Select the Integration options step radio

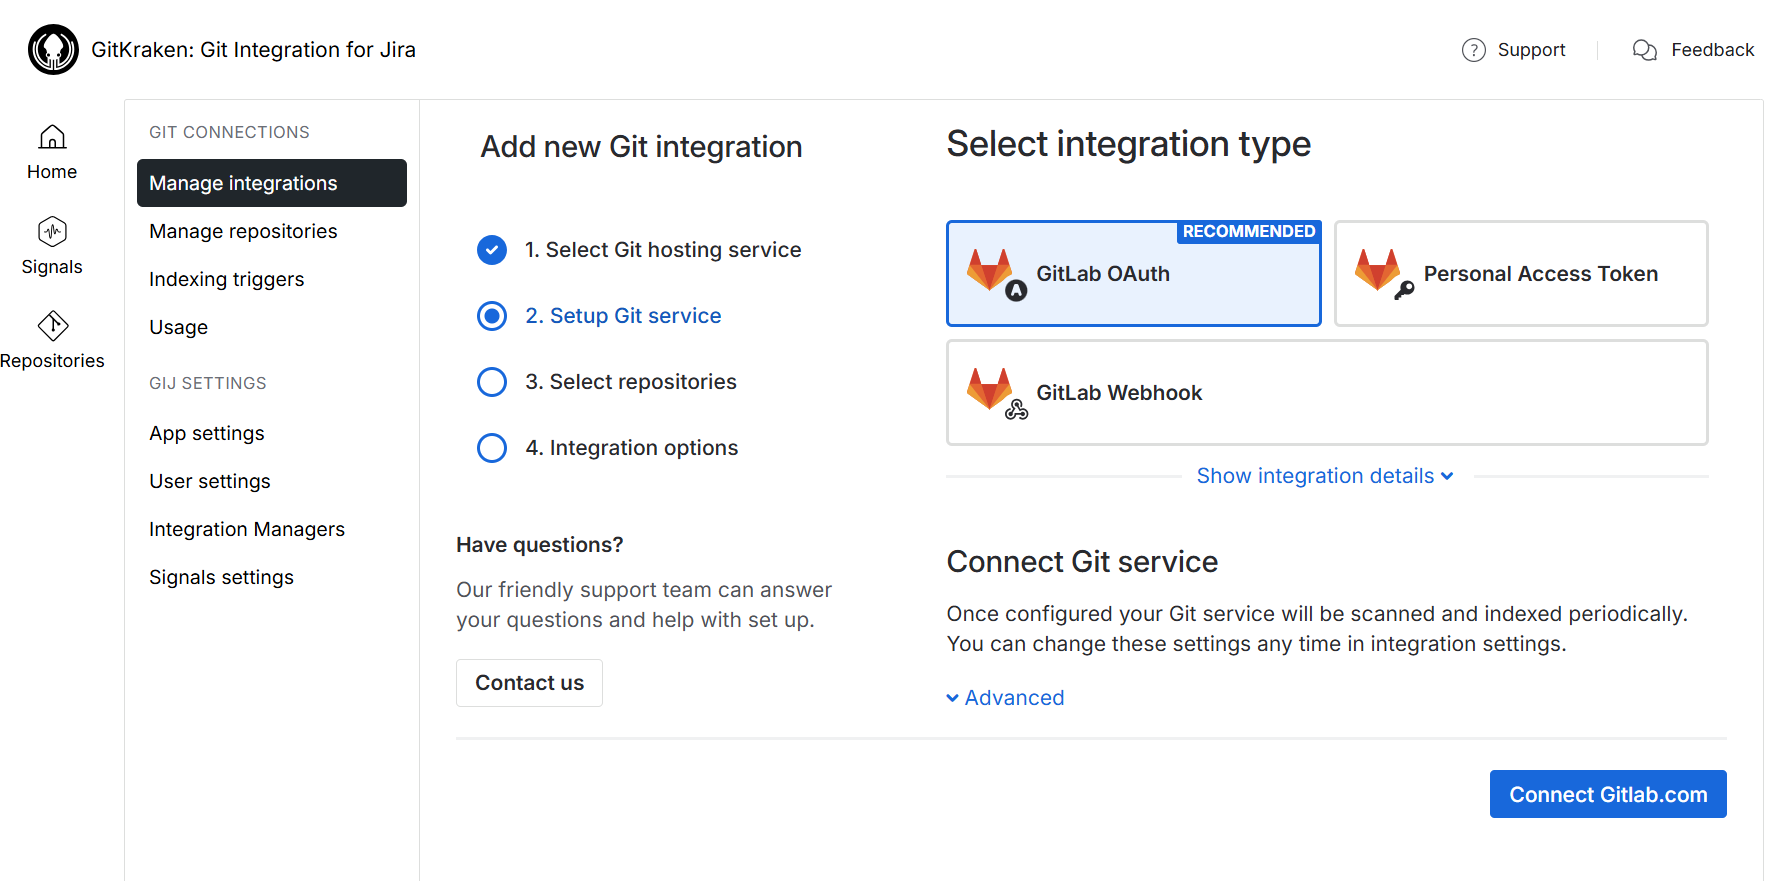point(492,448)
